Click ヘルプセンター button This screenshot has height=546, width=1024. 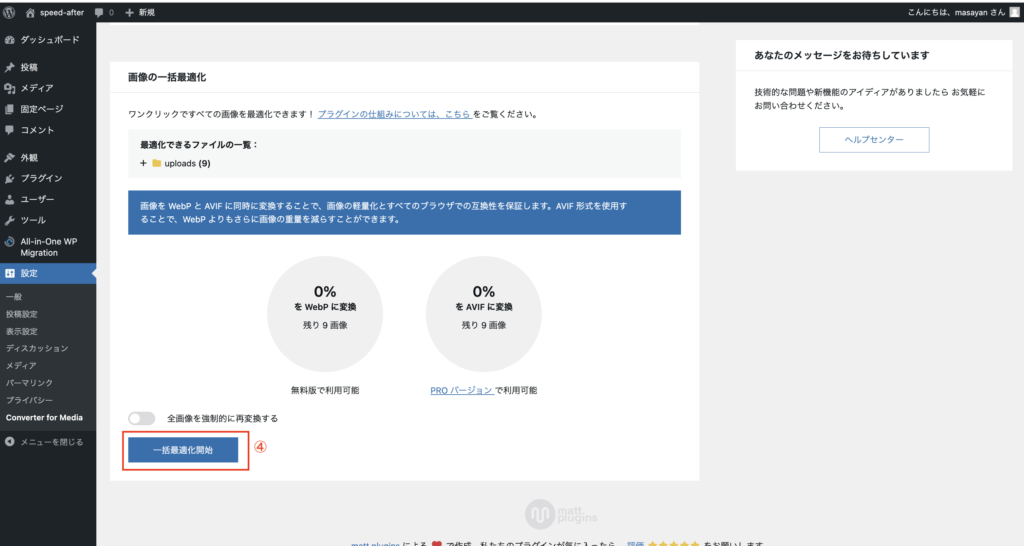[x=874, y=140]
